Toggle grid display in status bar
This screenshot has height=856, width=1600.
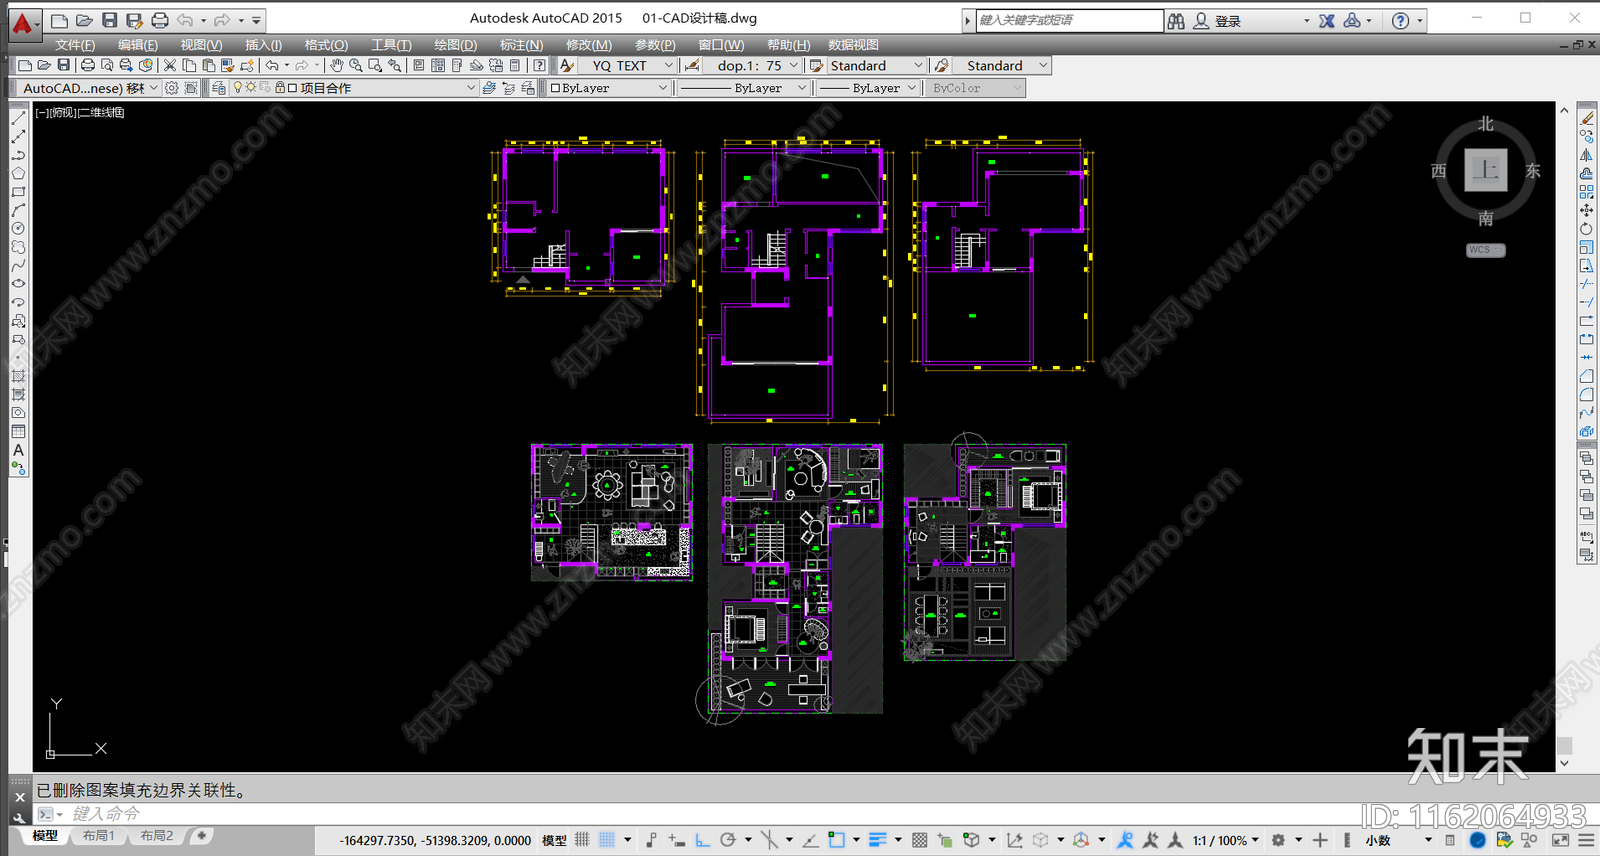(x=582, y=840)
